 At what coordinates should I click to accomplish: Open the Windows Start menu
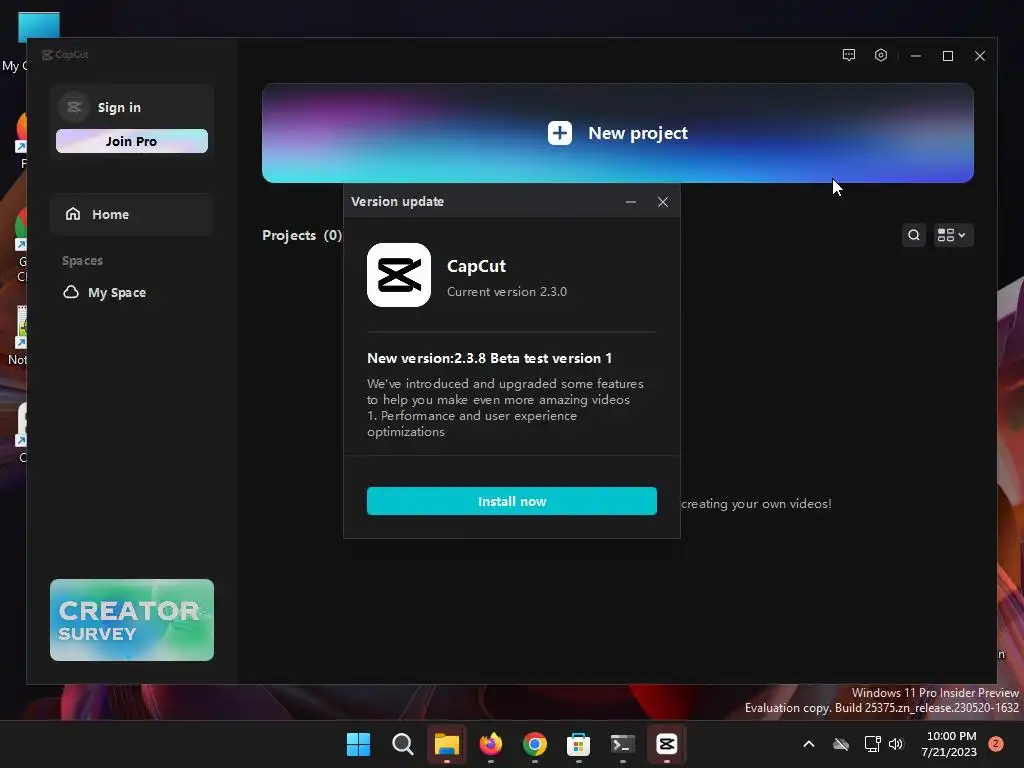coord(359,744)
